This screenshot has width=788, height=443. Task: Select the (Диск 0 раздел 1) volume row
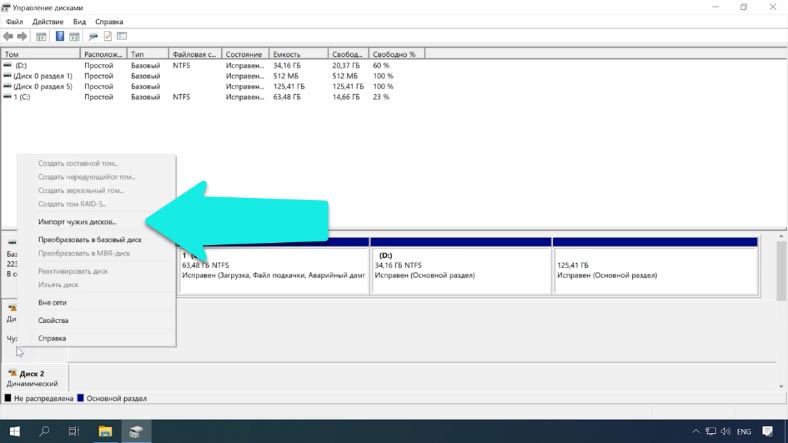211,76
